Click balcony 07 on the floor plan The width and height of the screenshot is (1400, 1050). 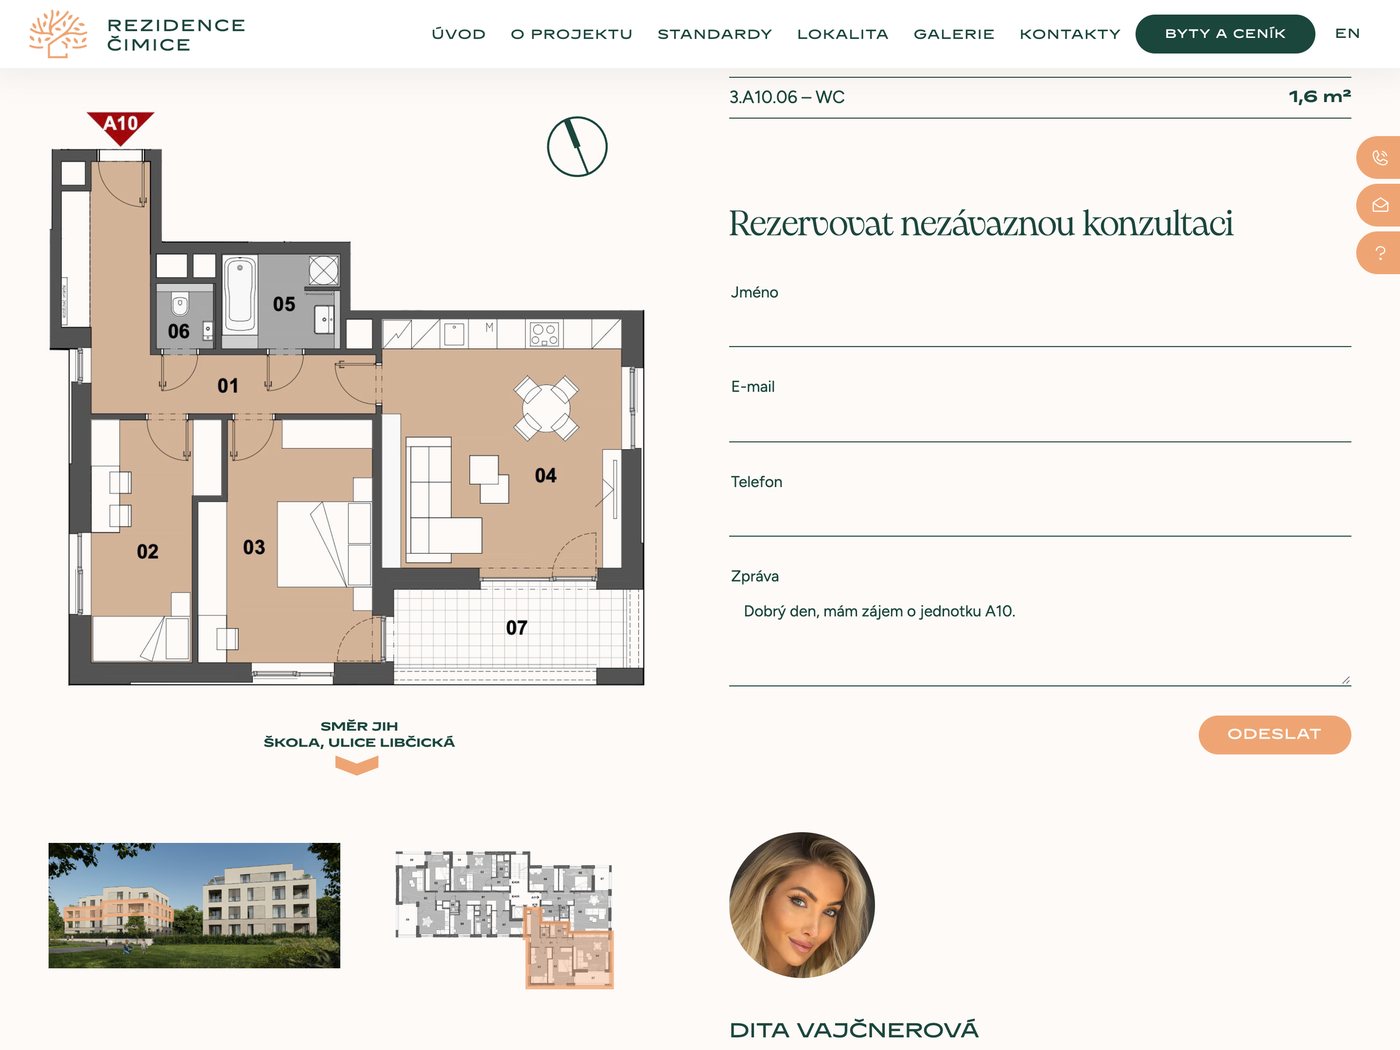[516, 627]
